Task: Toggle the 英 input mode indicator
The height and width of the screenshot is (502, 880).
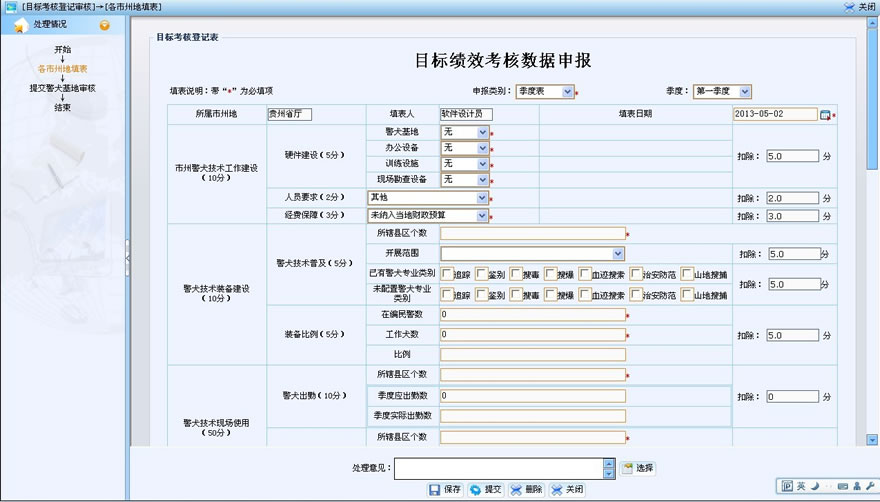Action: pyautogui.click(x=801, y=486)
